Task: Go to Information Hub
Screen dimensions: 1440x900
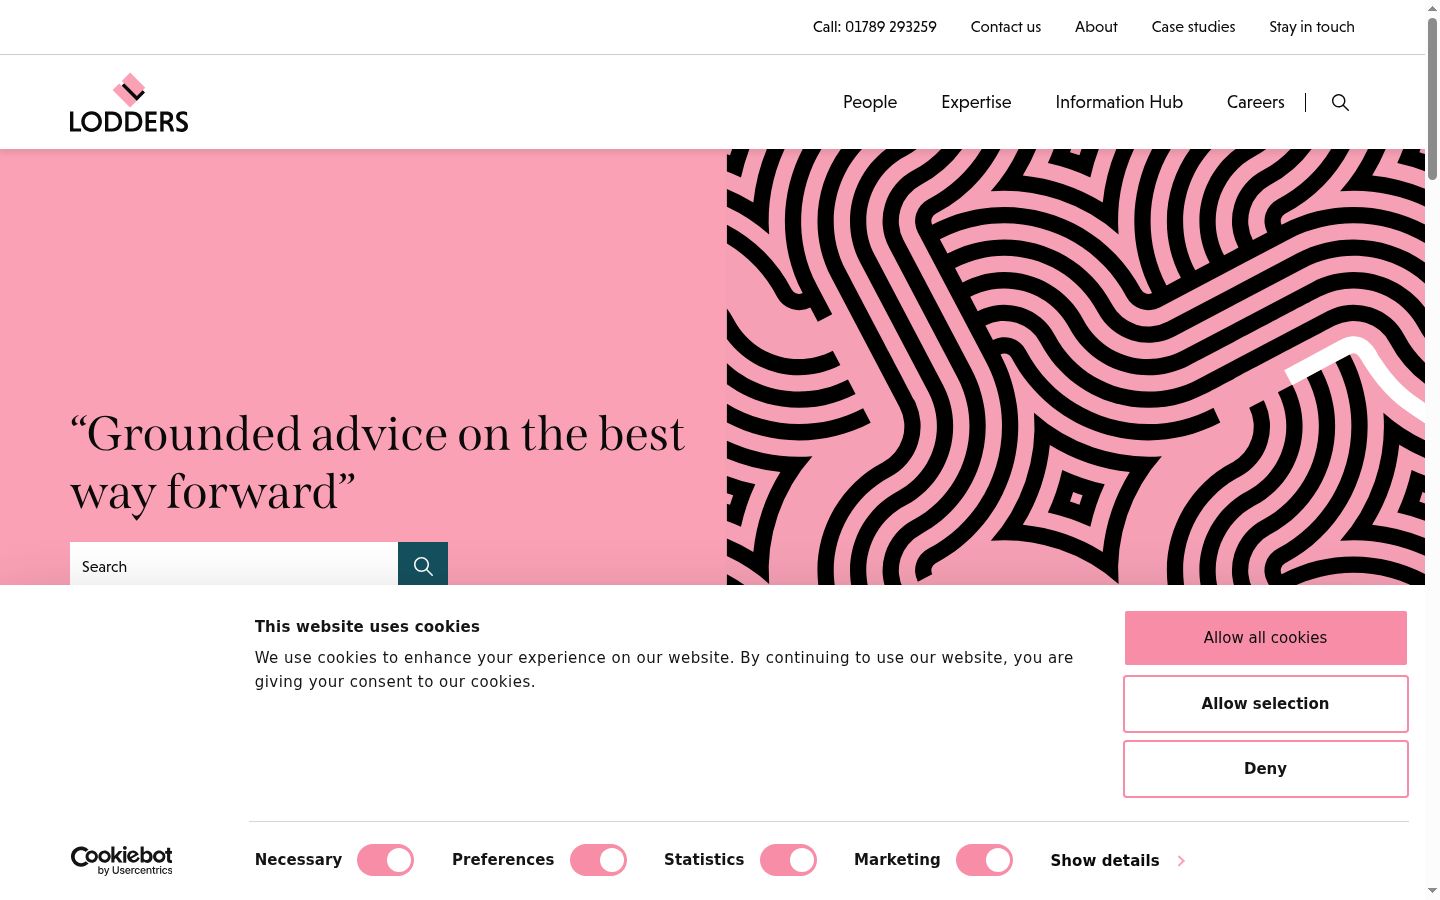Action: (x=1119, y=102)
